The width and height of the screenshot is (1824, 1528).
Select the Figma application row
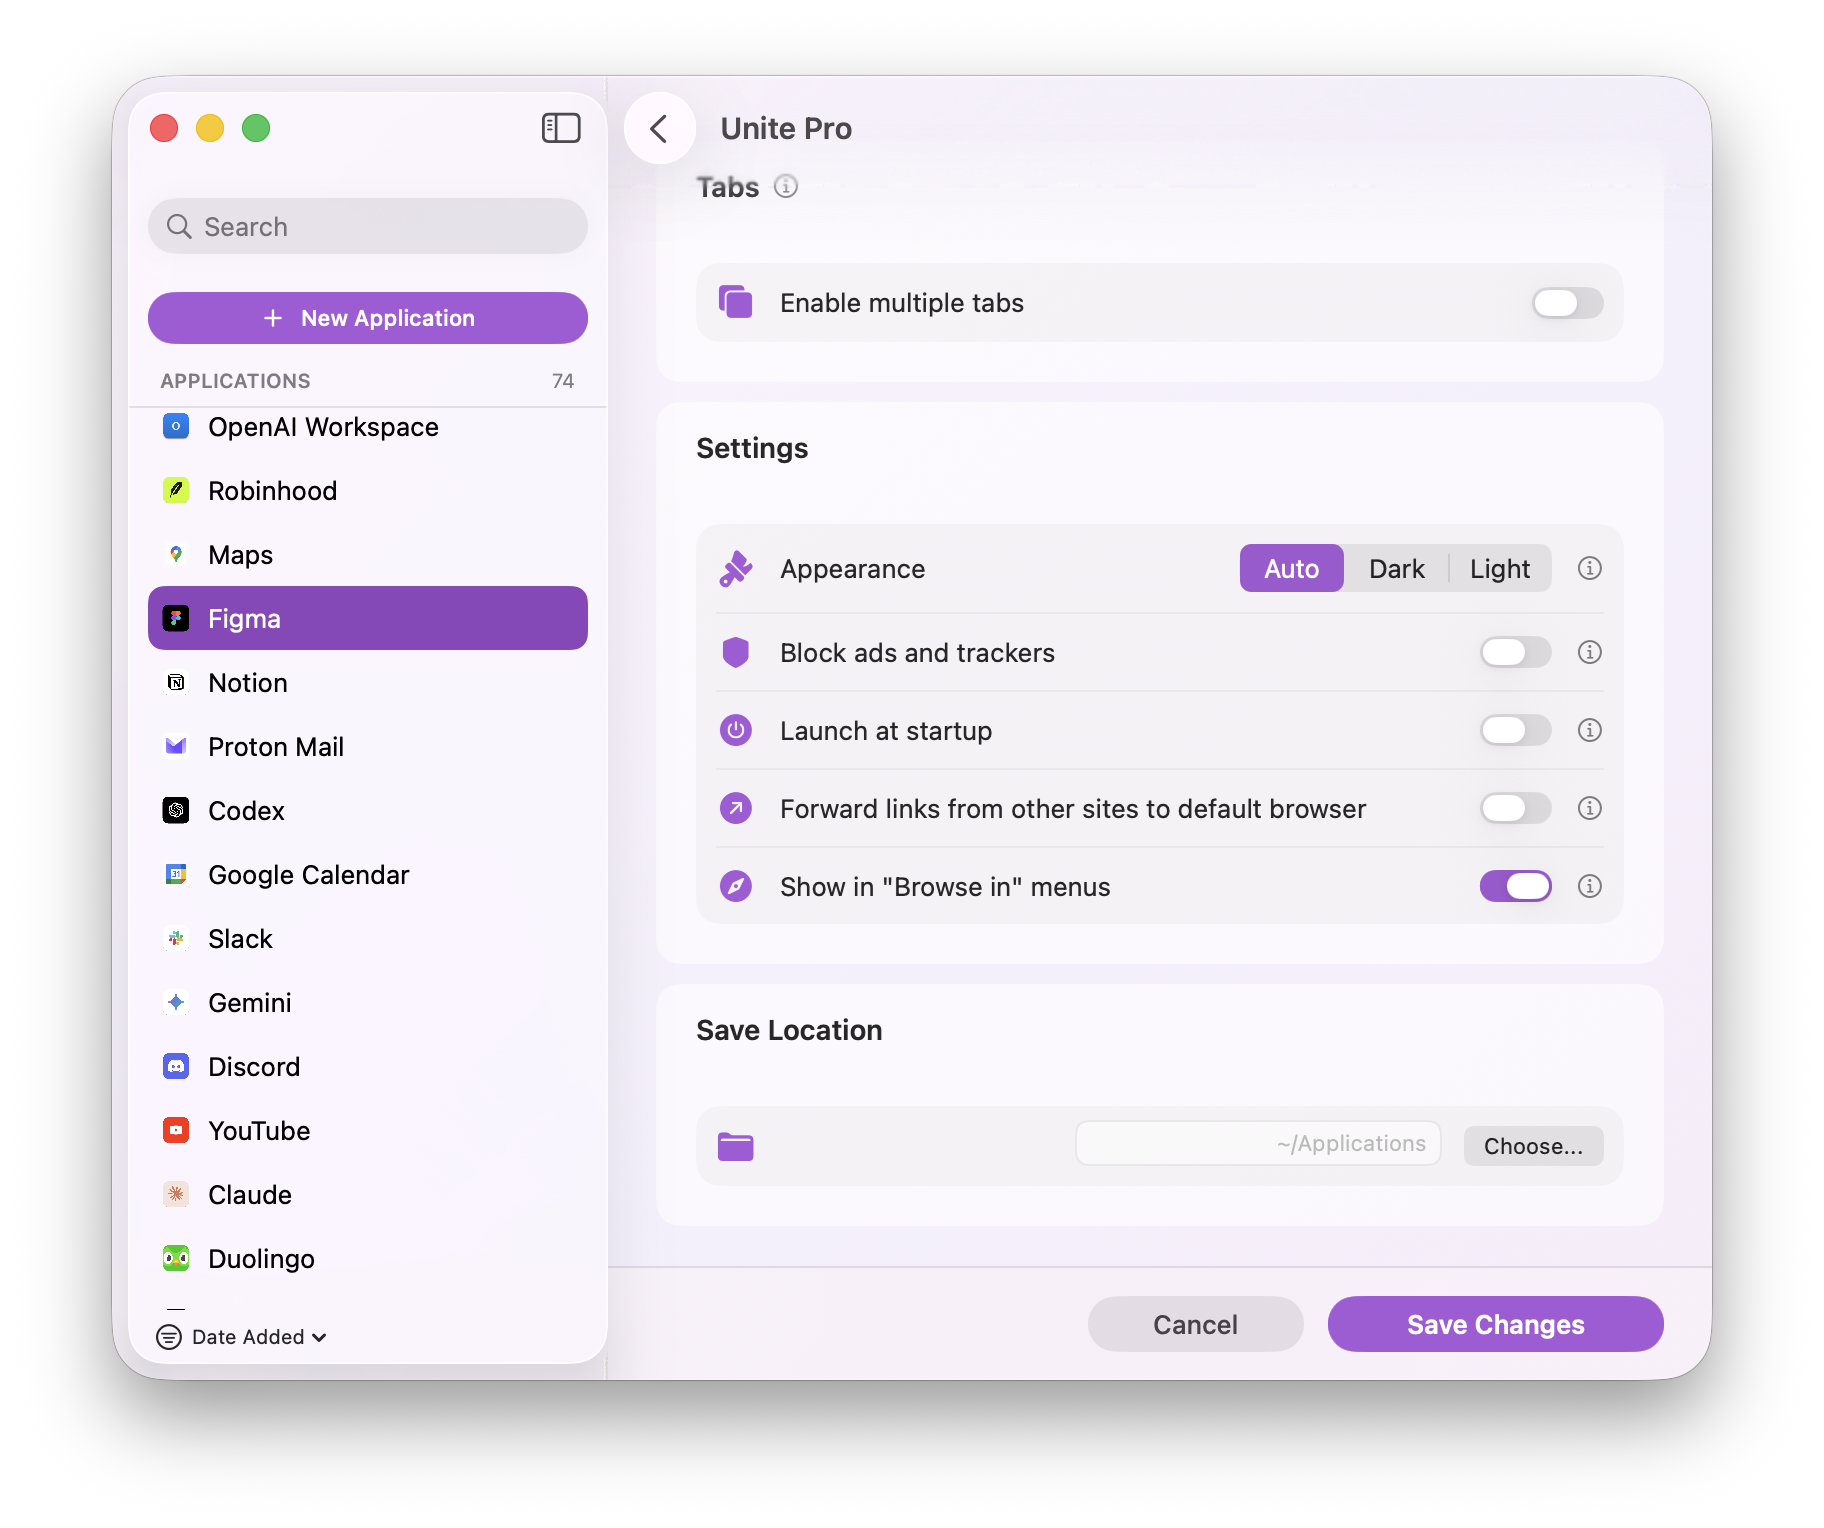click(368, 619)
